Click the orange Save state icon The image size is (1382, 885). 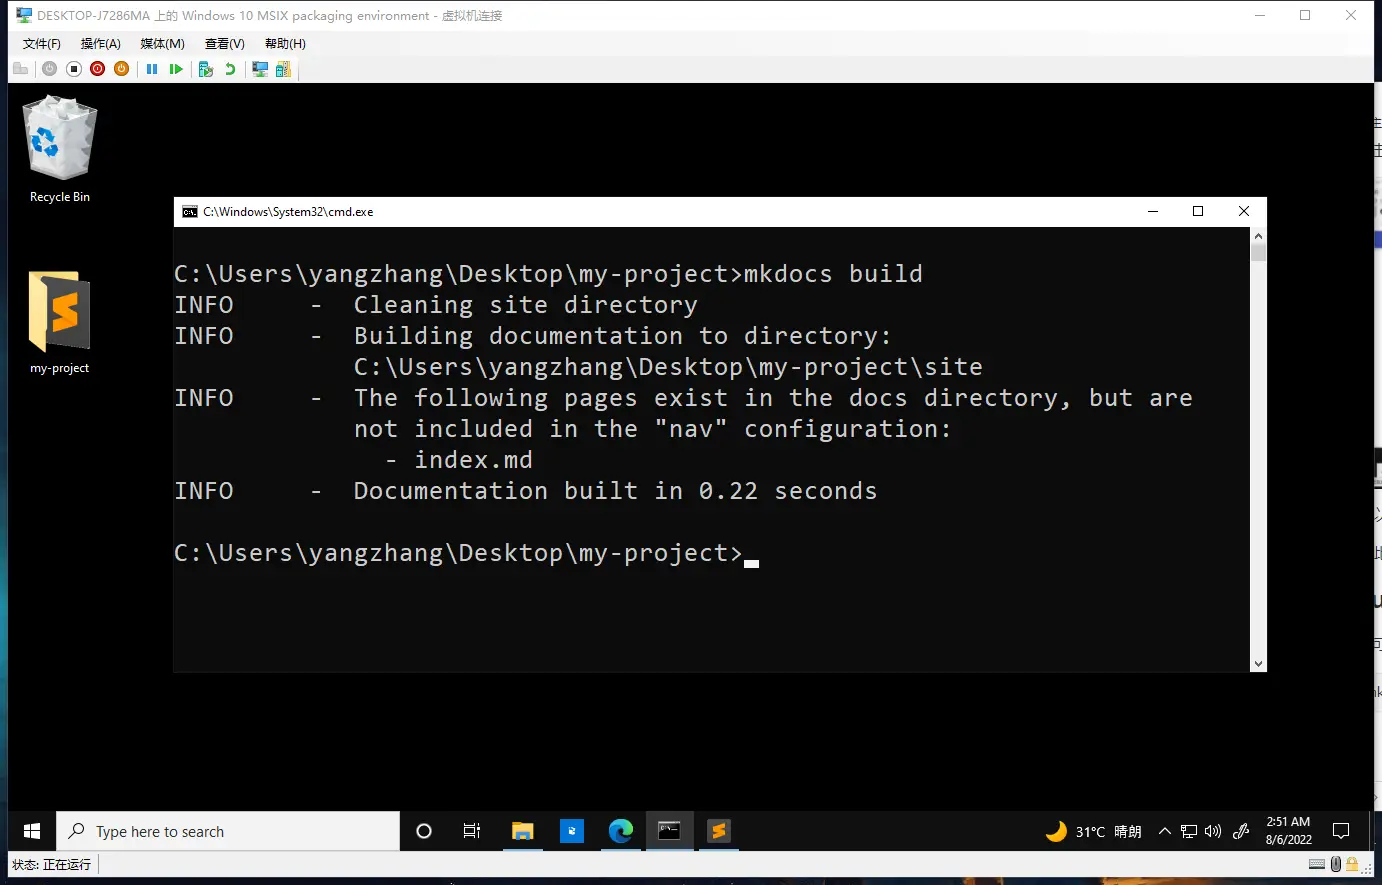point(121,69)
